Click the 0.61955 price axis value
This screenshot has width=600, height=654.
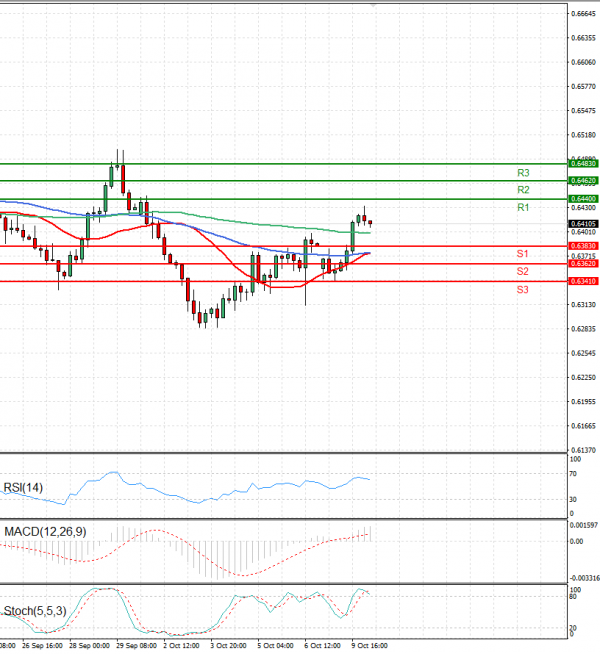tap(583, 402)
